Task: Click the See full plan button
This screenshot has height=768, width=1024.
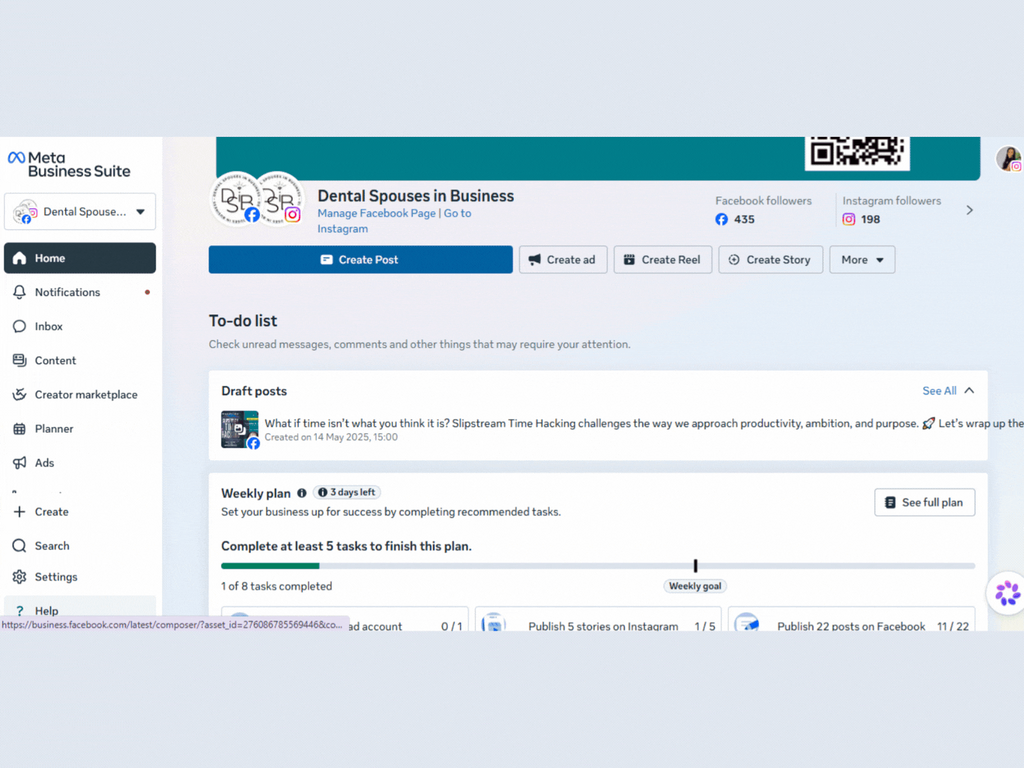Action: click(x=925, y=502)
